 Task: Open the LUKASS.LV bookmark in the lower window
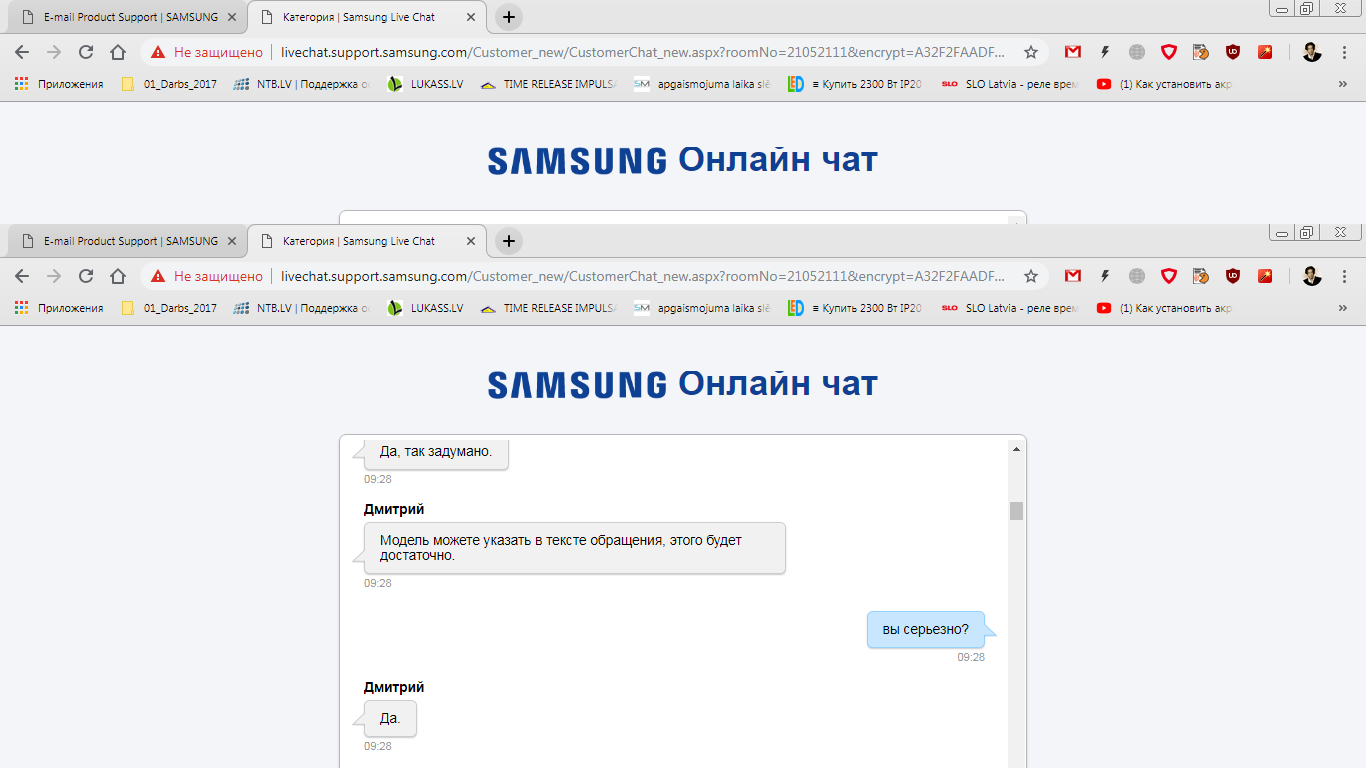tap(425, 308)
